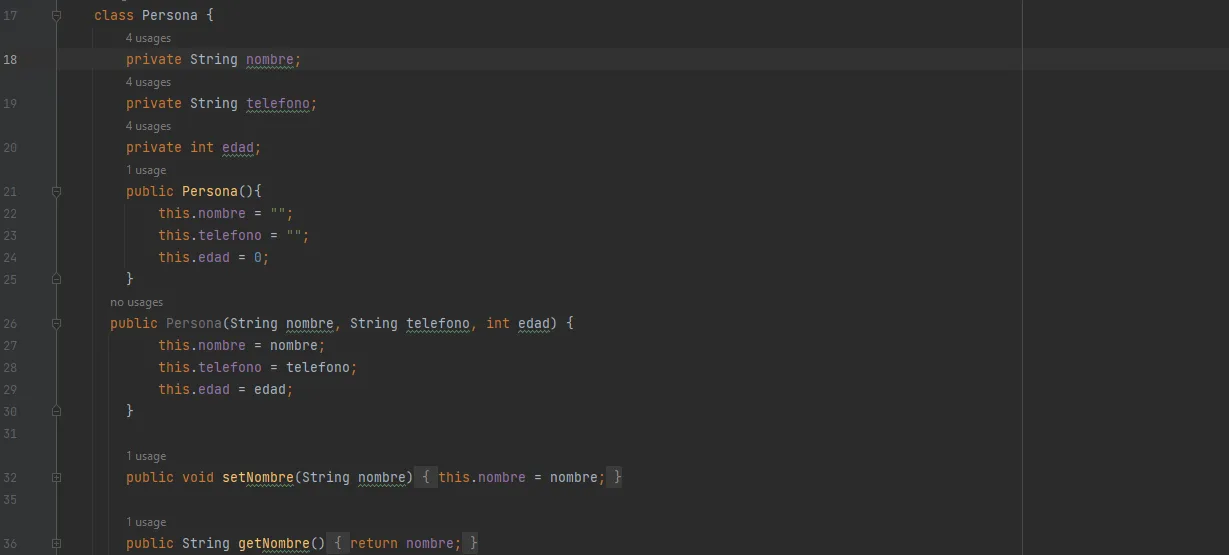Viewport: 1229px width, 555px height.
Task: Click the setNombre method name
Action: click(258, 478)
